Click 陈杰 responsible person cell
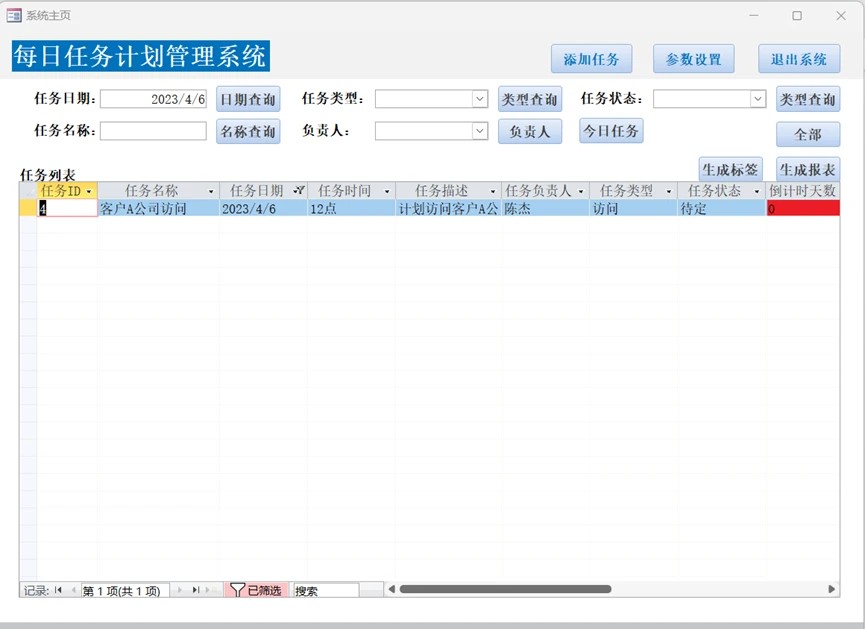This screenshot has width=865, height=629. coord(545,208)
